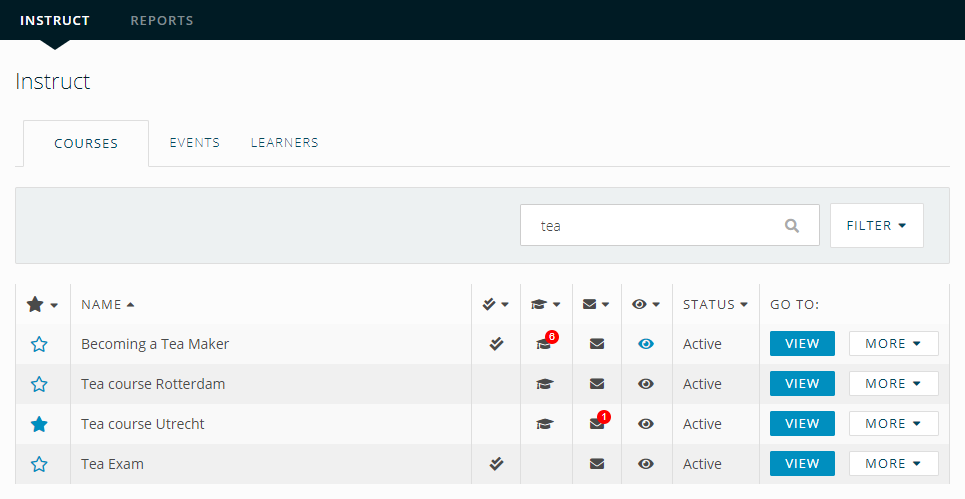Screen dimensions: 965x499
Task: Open the FILTER dropdown
Action: (876, 226)
